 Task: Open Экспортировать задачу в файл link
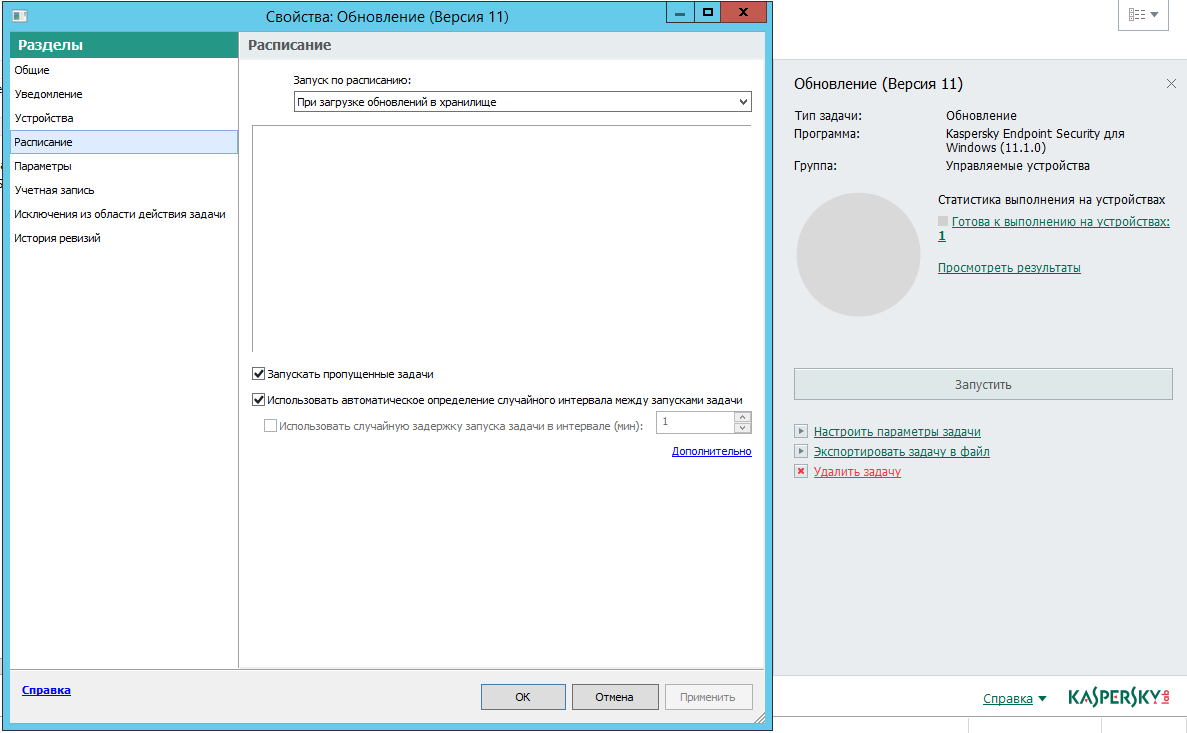[x=902, y=451]
